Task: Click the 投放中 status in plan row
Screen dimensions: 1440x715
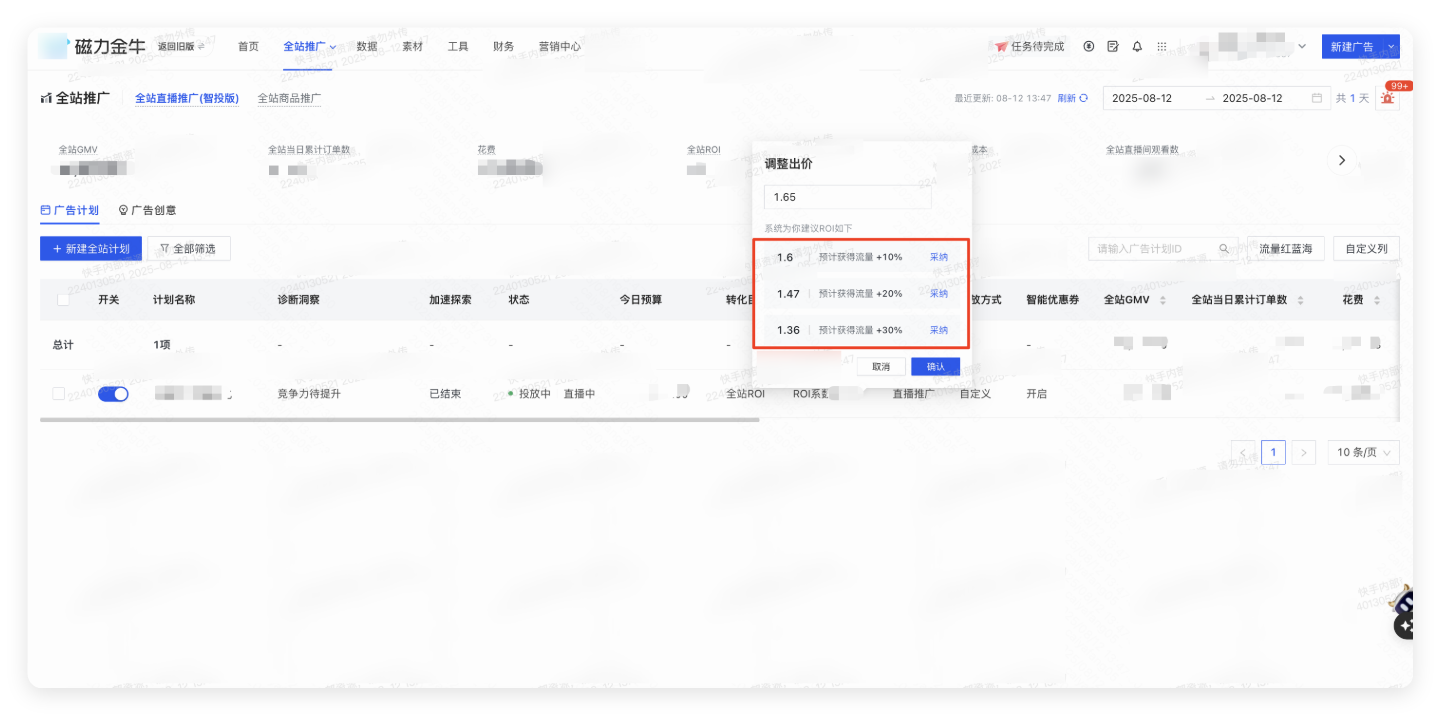Action: click(530, 394)
